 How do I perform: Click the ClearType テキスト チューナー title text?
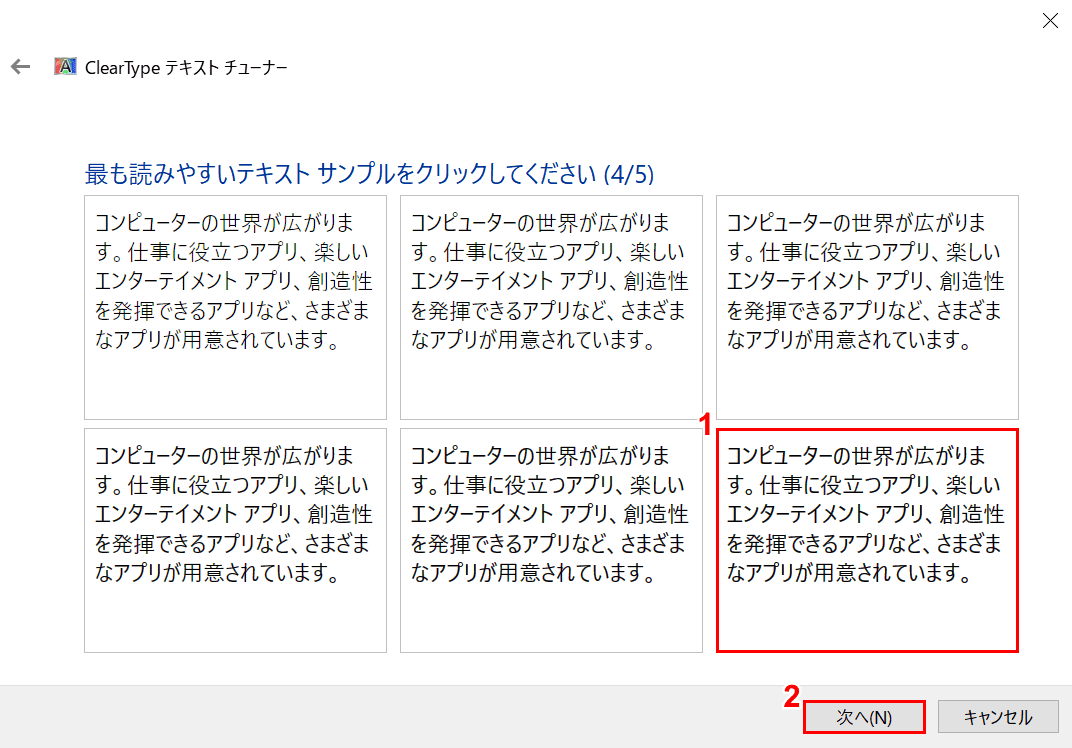[x=186, y=67]
